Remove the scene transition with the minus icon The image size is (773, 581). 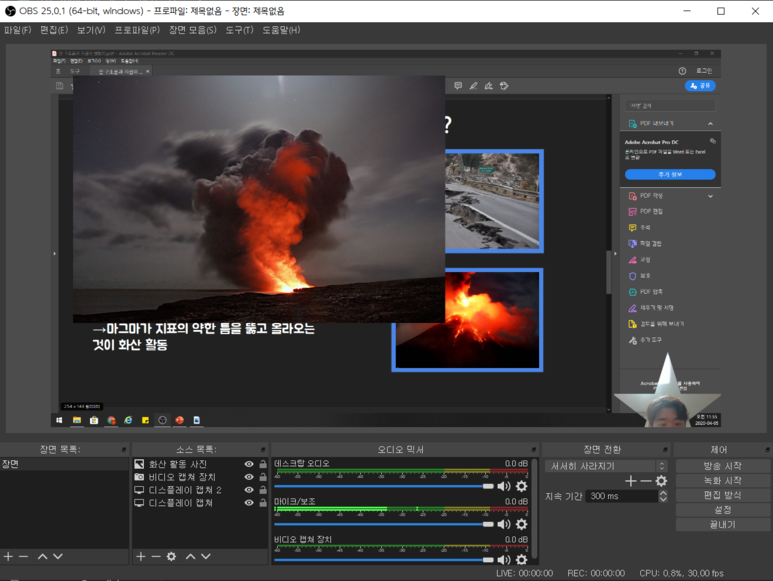pyautogui.click(x=646, y=481)
